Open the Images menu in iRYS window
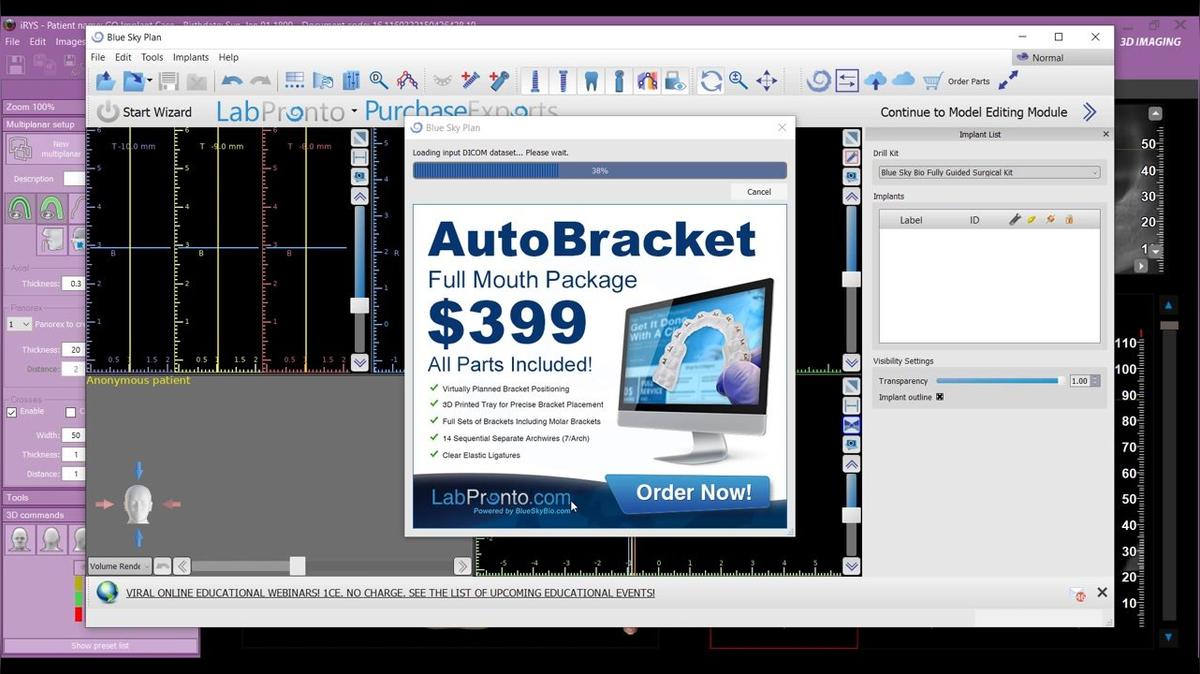This screenshot has width=1200, height=674. point(70,42)
